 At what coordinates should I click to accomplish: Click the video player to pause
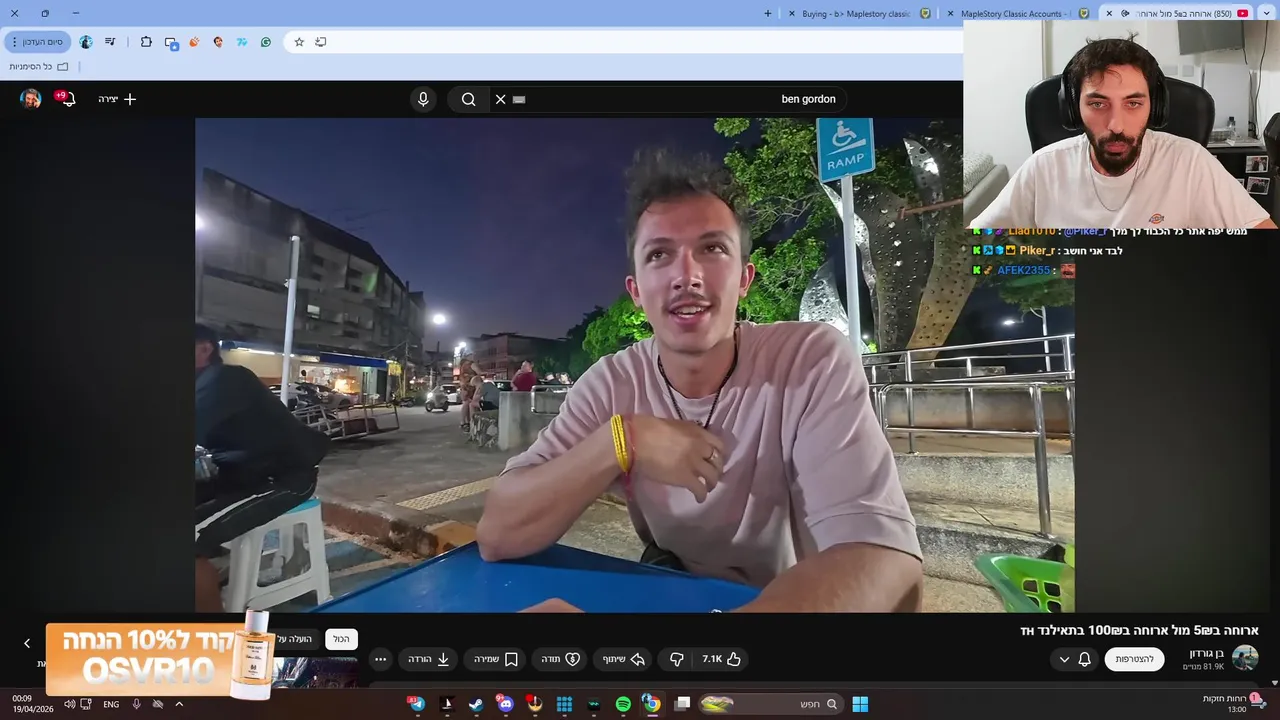coord(635,365)
